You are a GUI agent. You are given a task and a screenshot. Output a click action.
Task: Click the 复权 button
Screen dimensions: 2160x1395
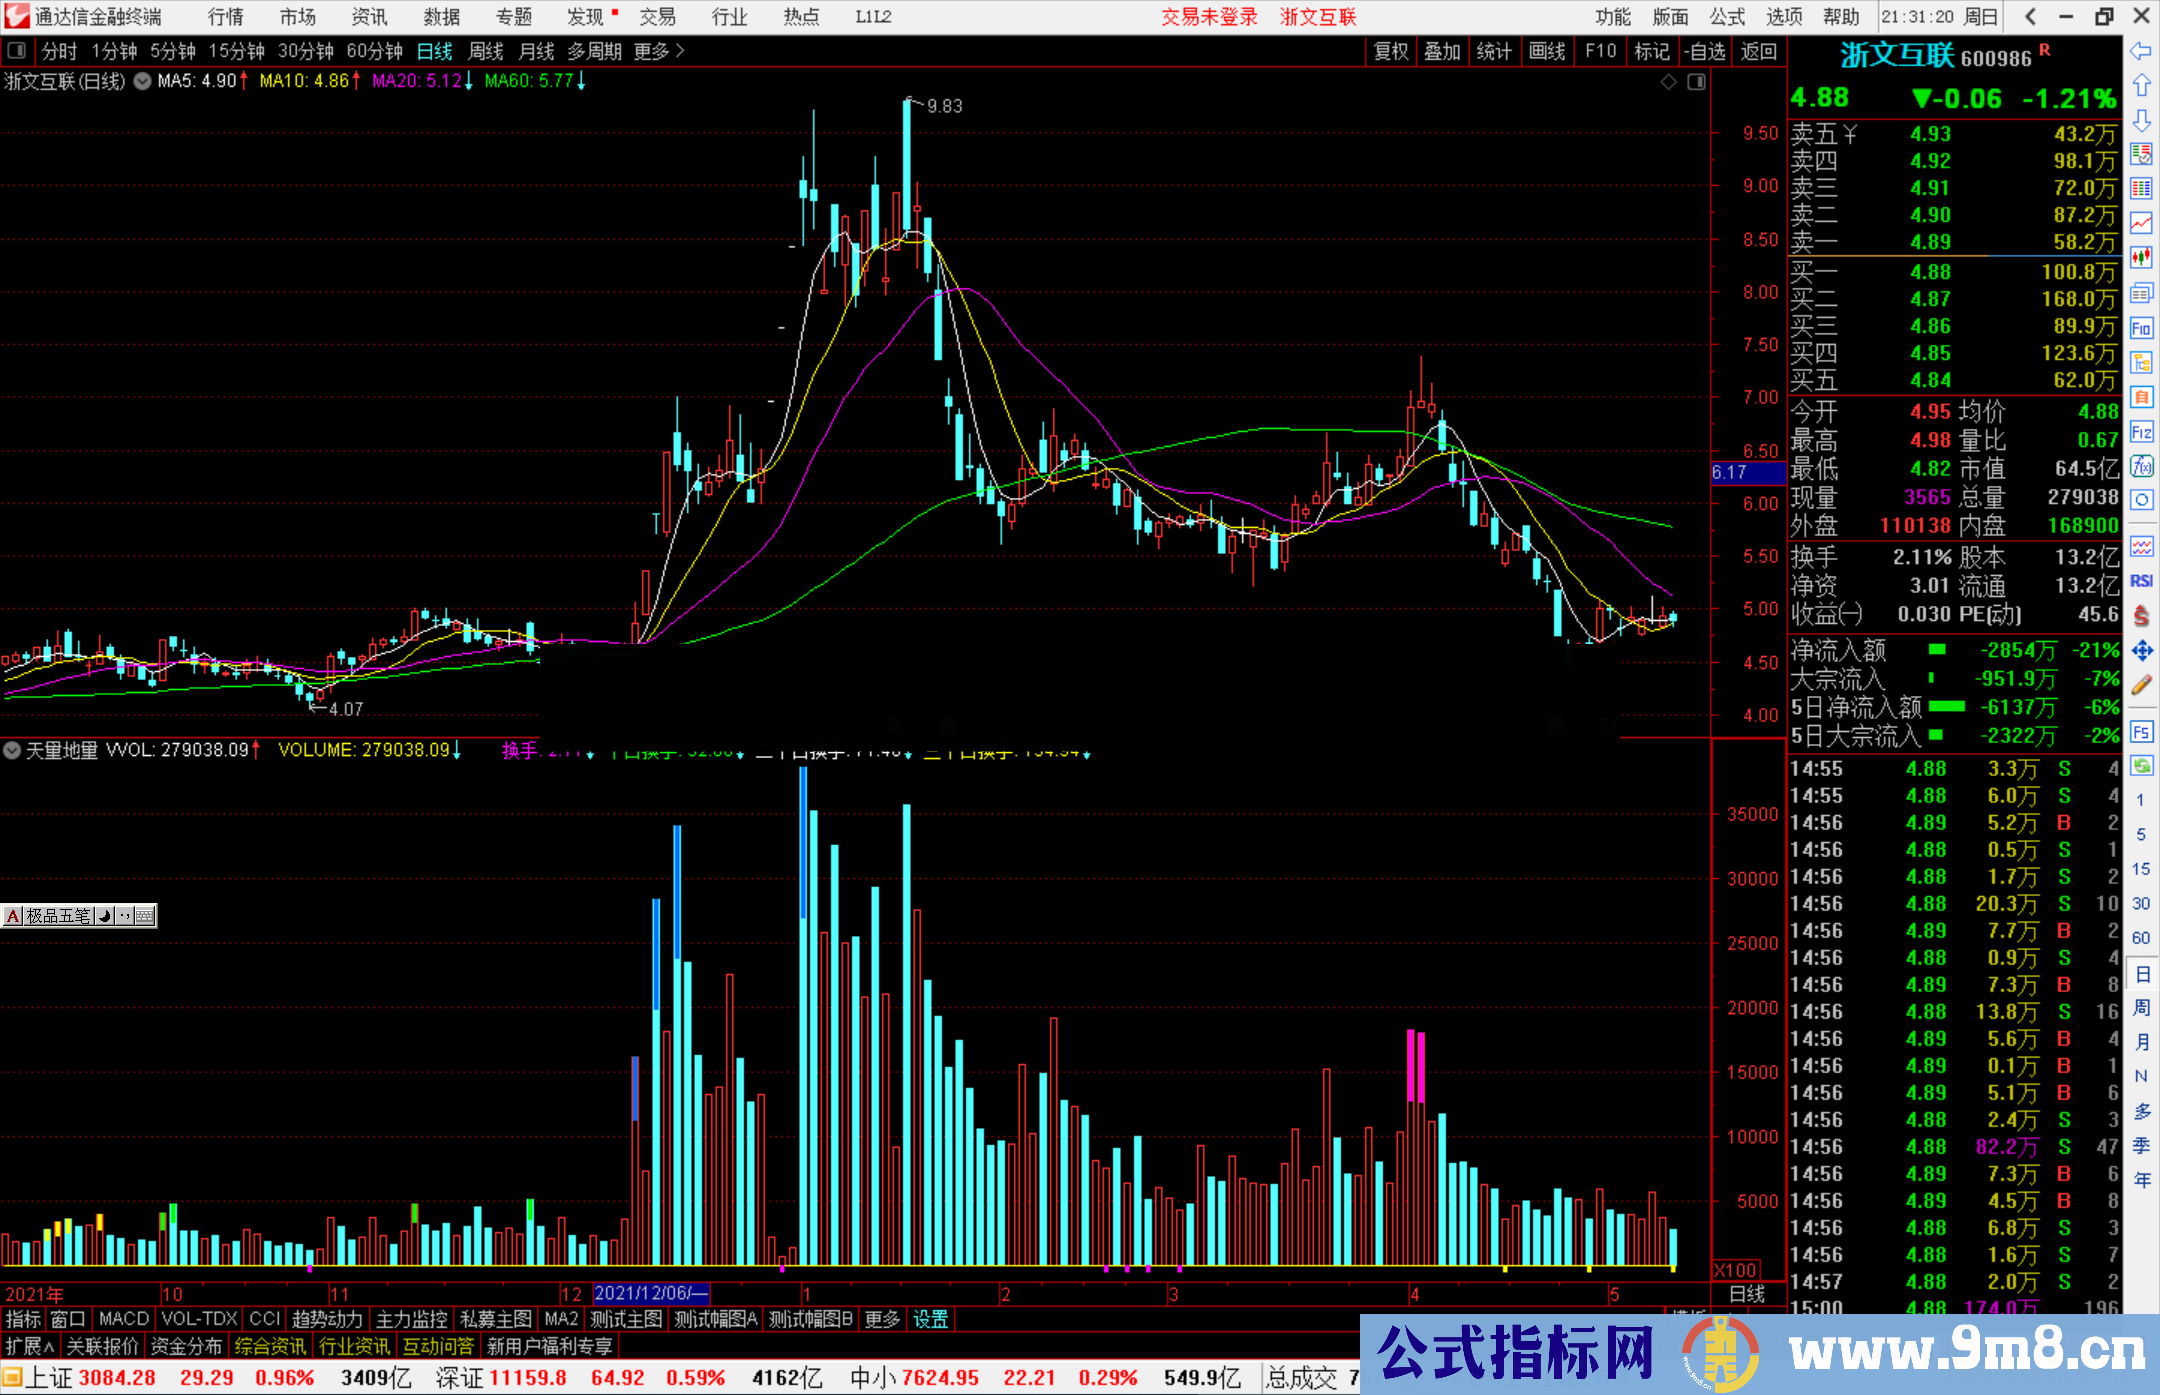(x=1390, y=51)
